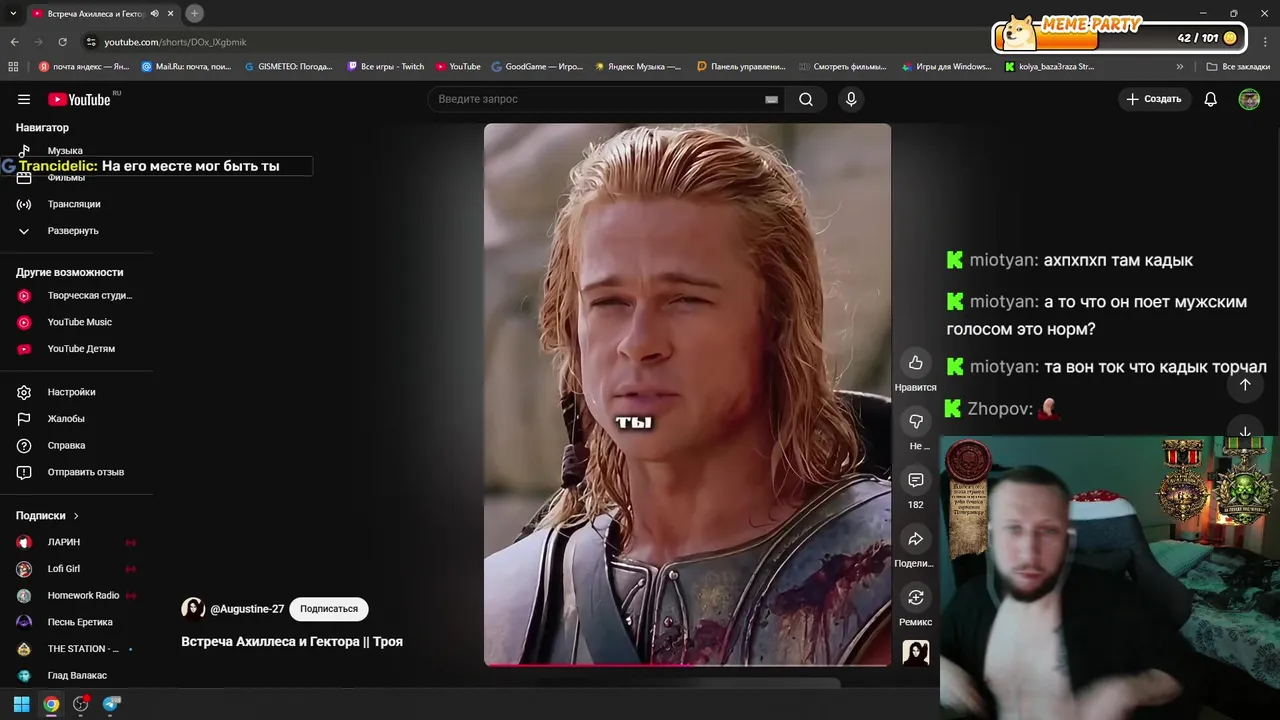Open Telegram from the taskbar
The width and height of the screenshot is (1280, 720).
[111, 704]
